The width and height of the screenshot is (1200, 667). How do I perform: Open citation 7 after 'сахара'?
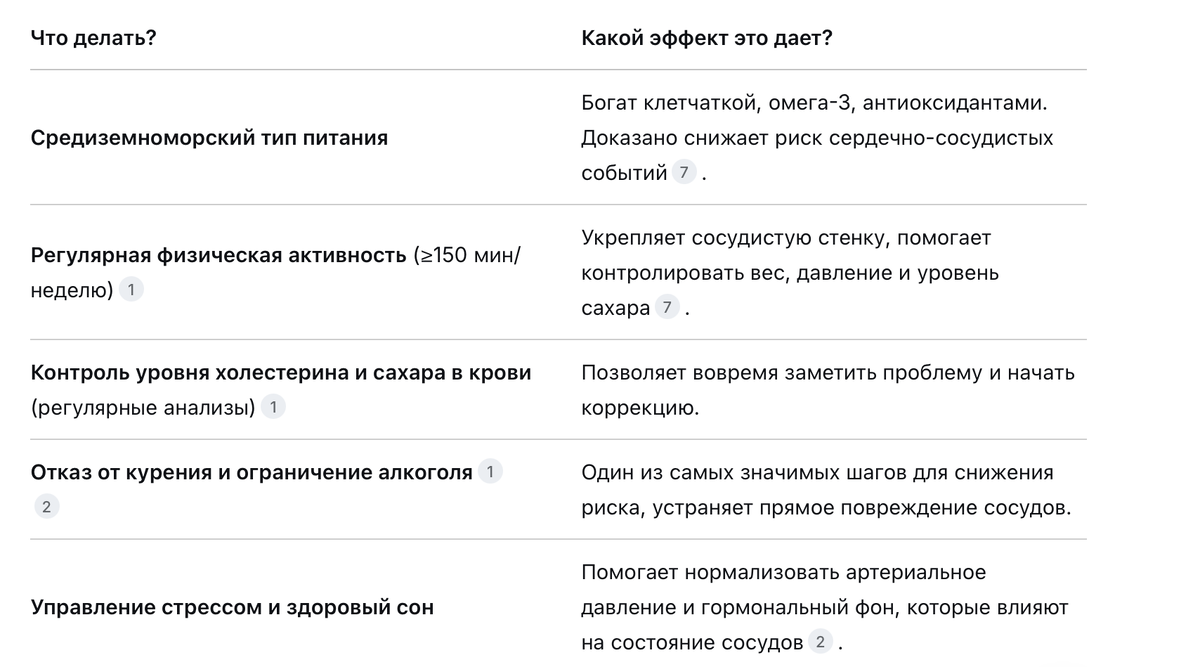667,307
